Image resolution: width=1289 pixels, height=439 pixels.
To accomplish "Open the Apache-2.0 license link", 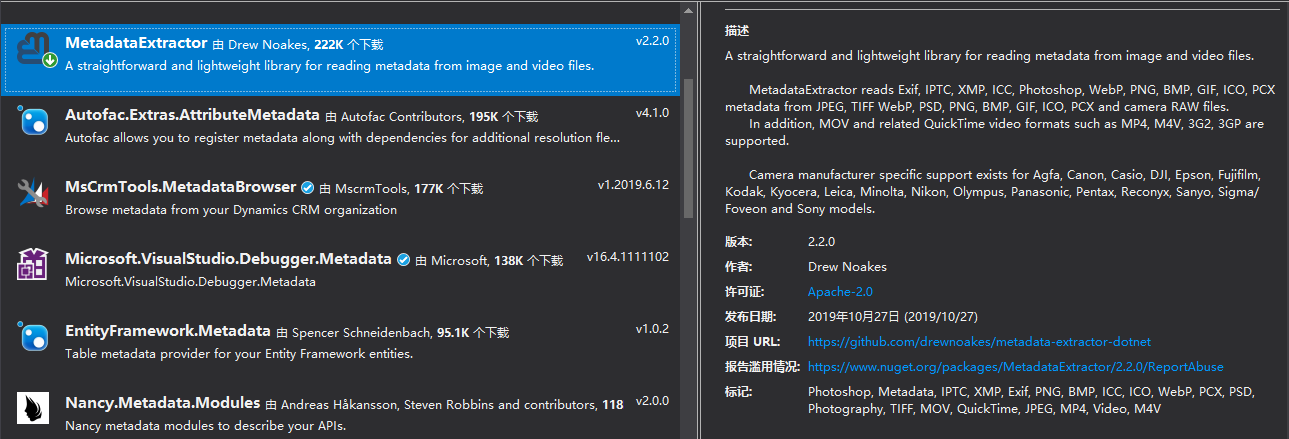I will [840, 292].
